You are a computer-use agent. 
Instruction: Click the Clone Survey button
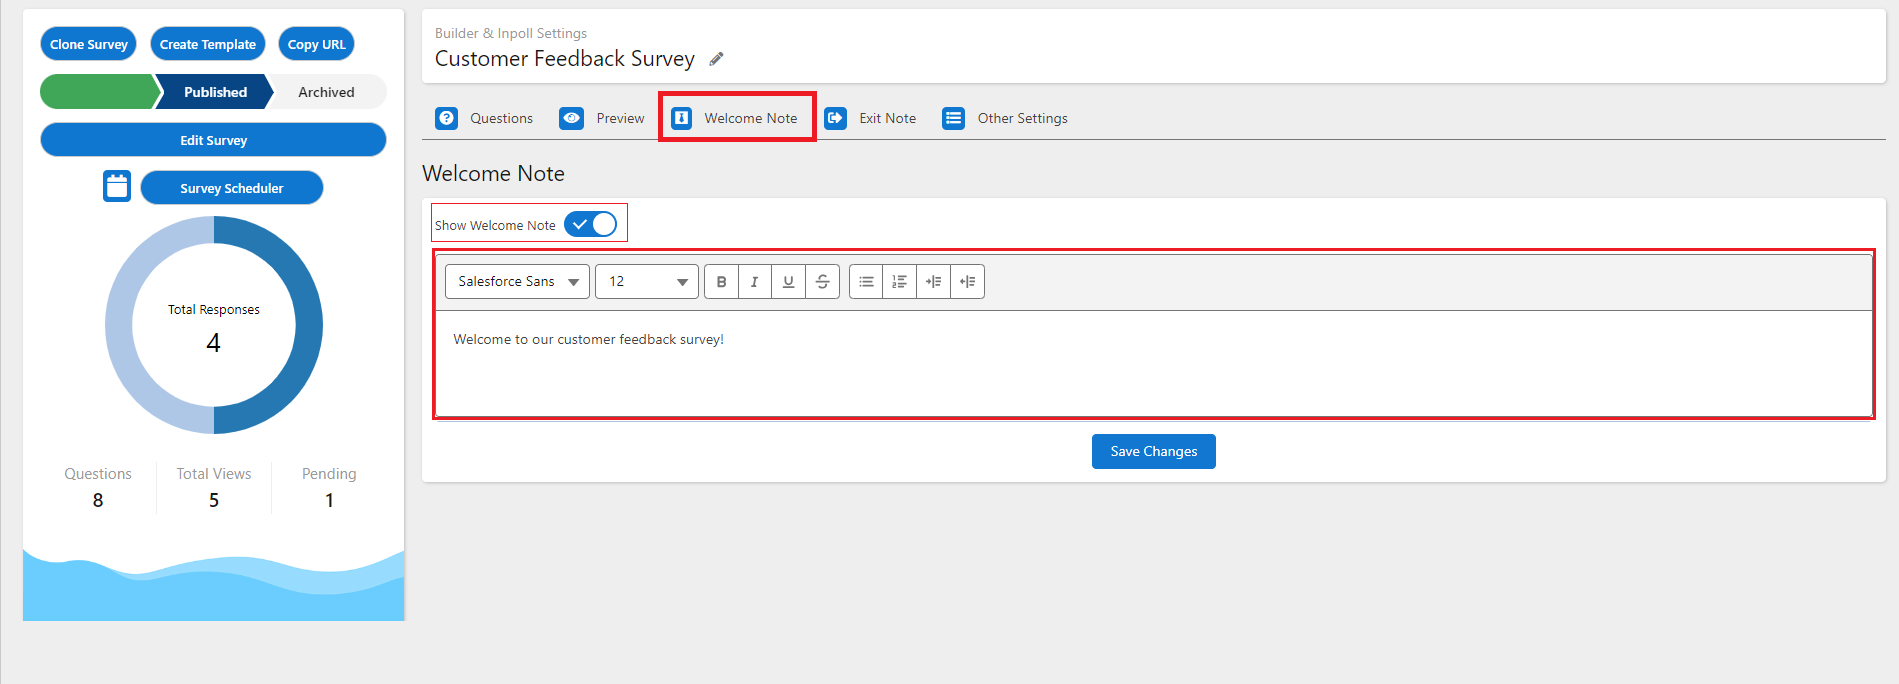point(89,44)
